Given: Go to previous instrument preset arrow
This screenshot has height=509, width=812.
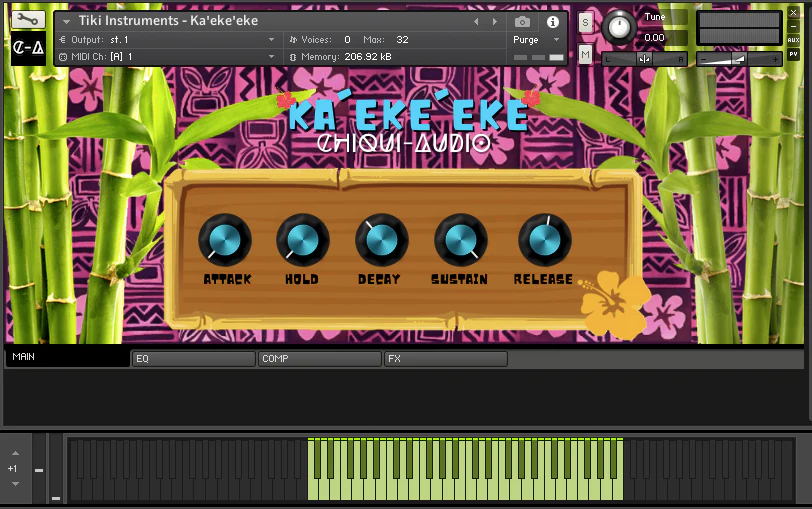Looking at the screenshot, I should (476, 22).
